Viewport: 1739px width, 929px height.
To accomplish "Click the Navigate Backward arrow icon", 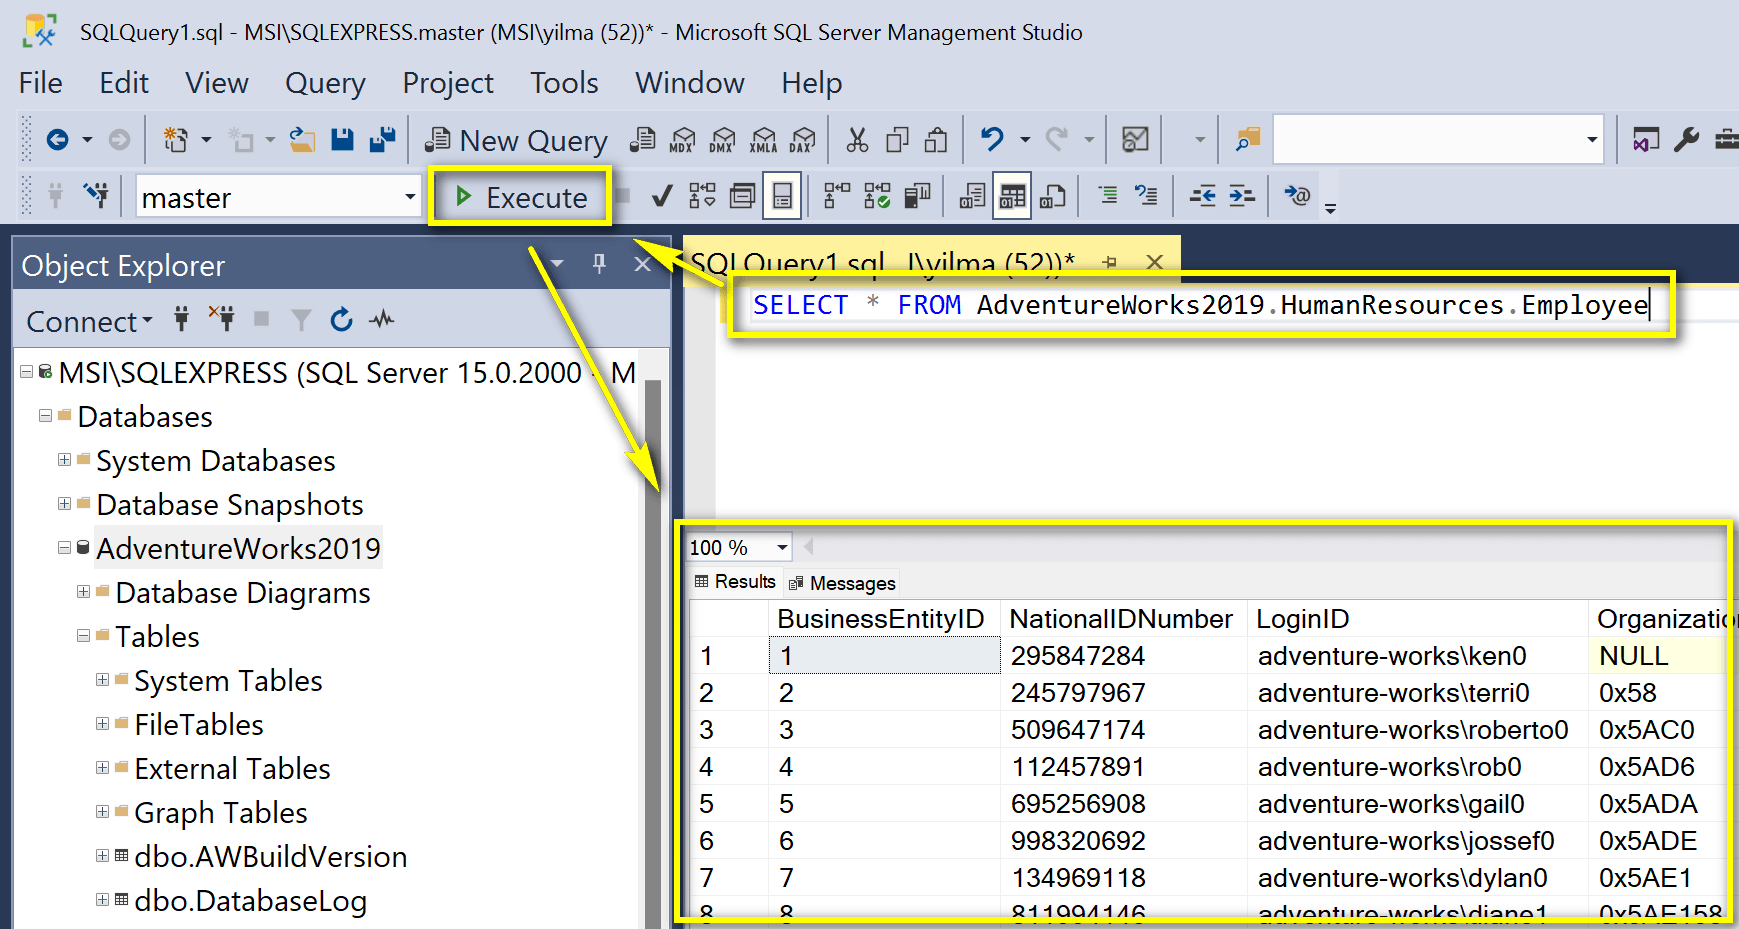I will 58,139.
